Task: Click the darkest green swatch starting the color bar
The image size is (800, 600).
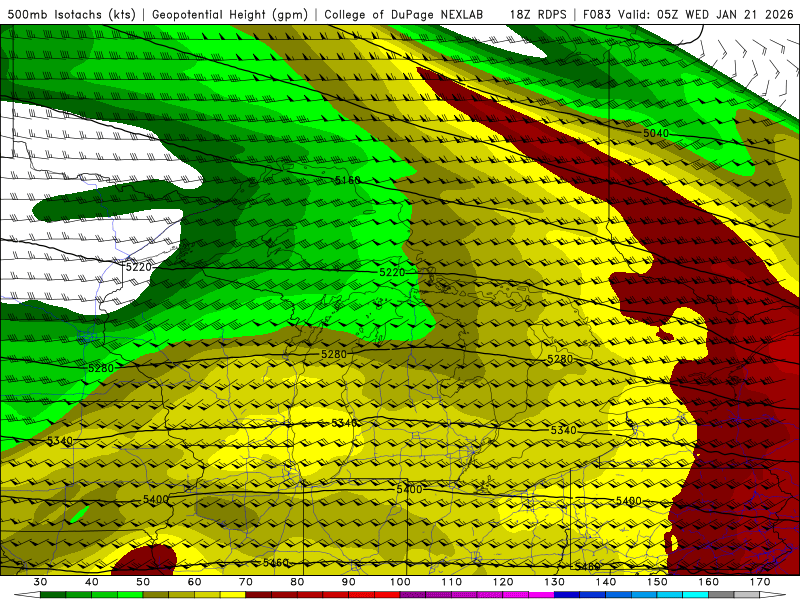Action: click(x=53, y=595)
